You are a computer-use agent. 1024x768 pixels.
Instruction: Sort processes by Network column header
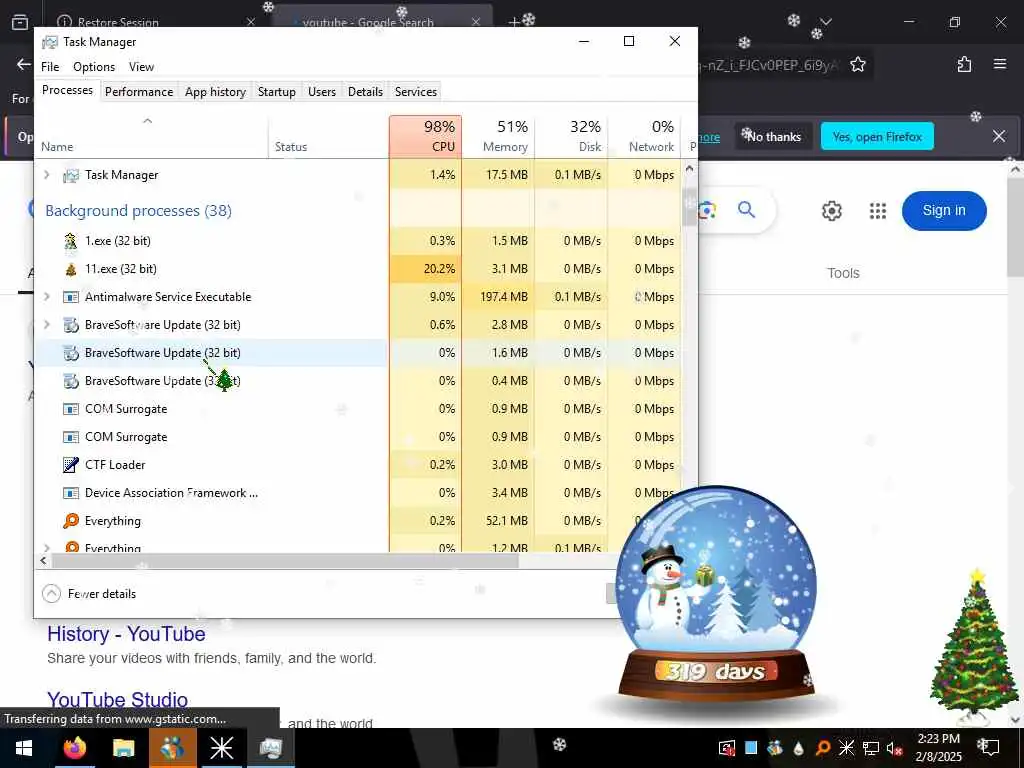[644, 136]
